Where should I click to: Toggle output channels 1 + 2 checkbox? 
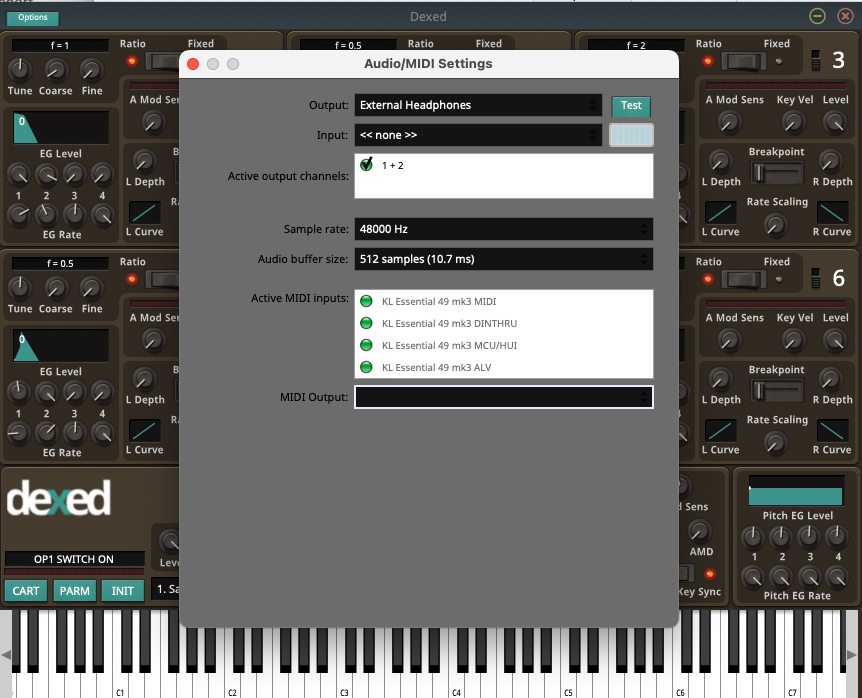367,164
